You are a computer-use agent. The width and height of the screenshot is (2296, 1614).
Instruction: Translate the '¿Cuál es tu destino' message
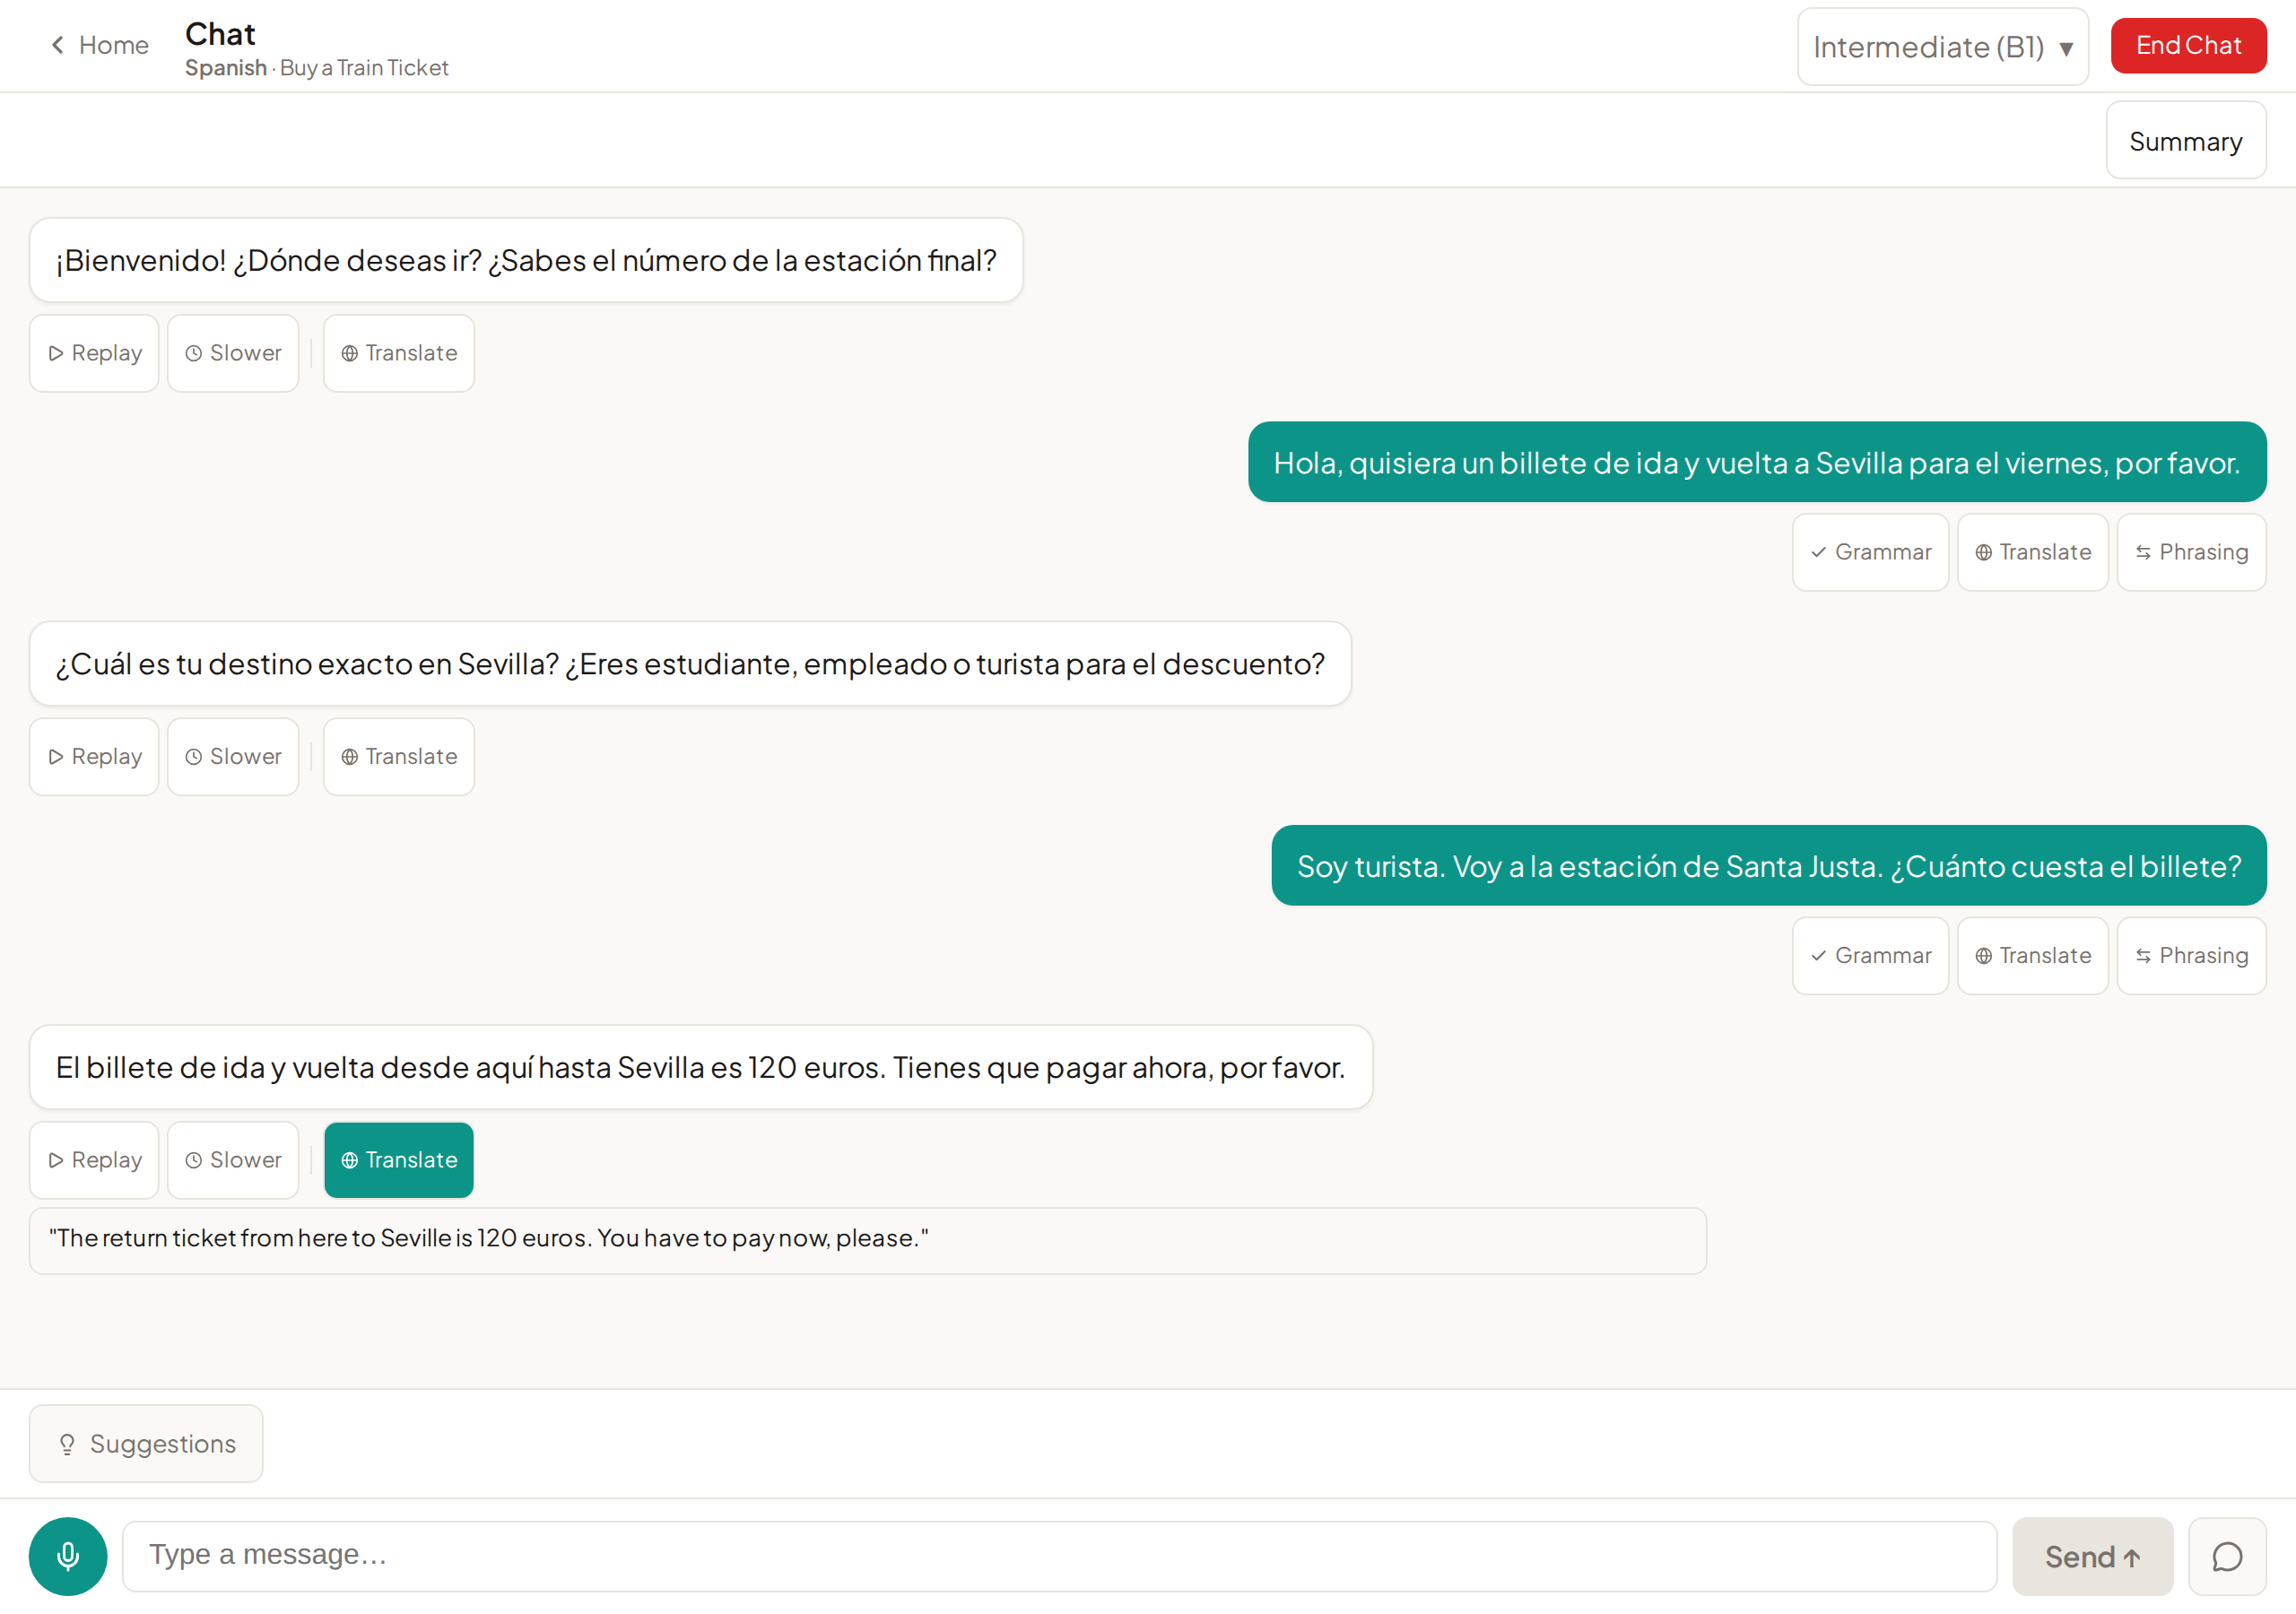[x=399, y=757]
